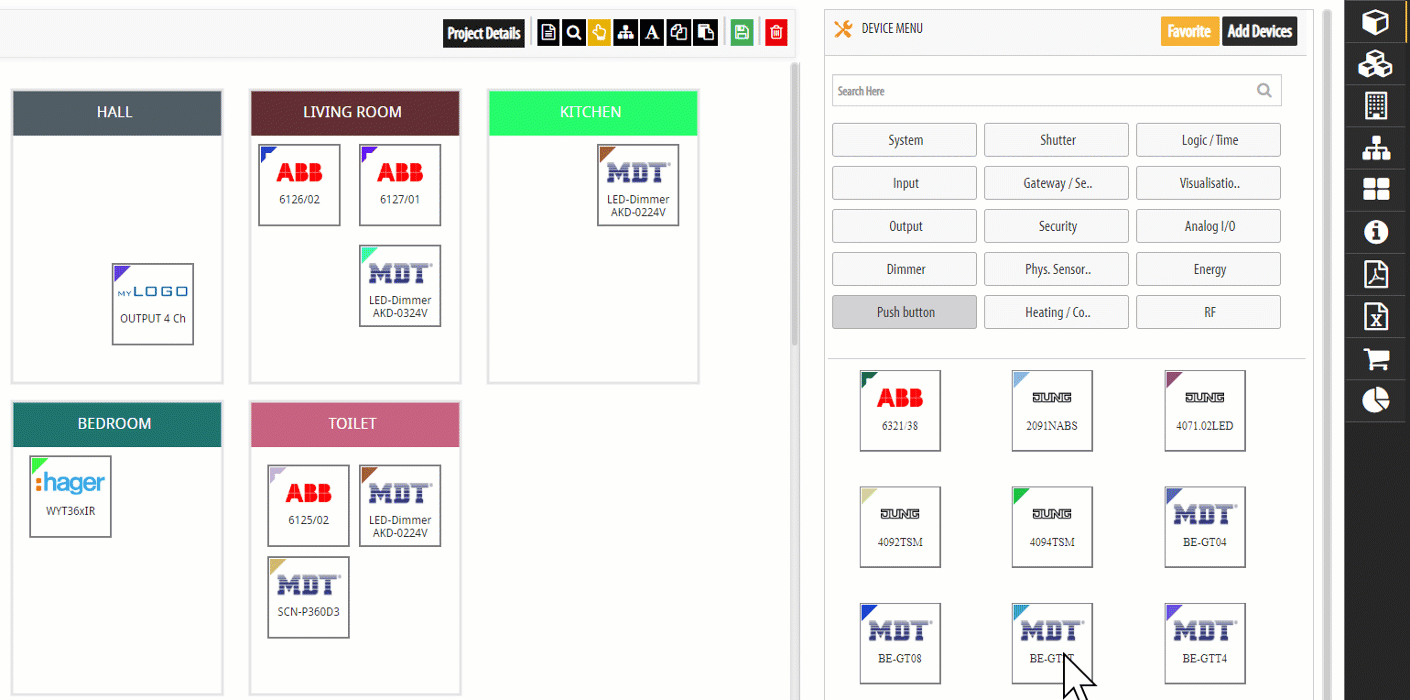Open the stacked cubes icon in sidebar
1410x700 pixels.
(1377, 64)
